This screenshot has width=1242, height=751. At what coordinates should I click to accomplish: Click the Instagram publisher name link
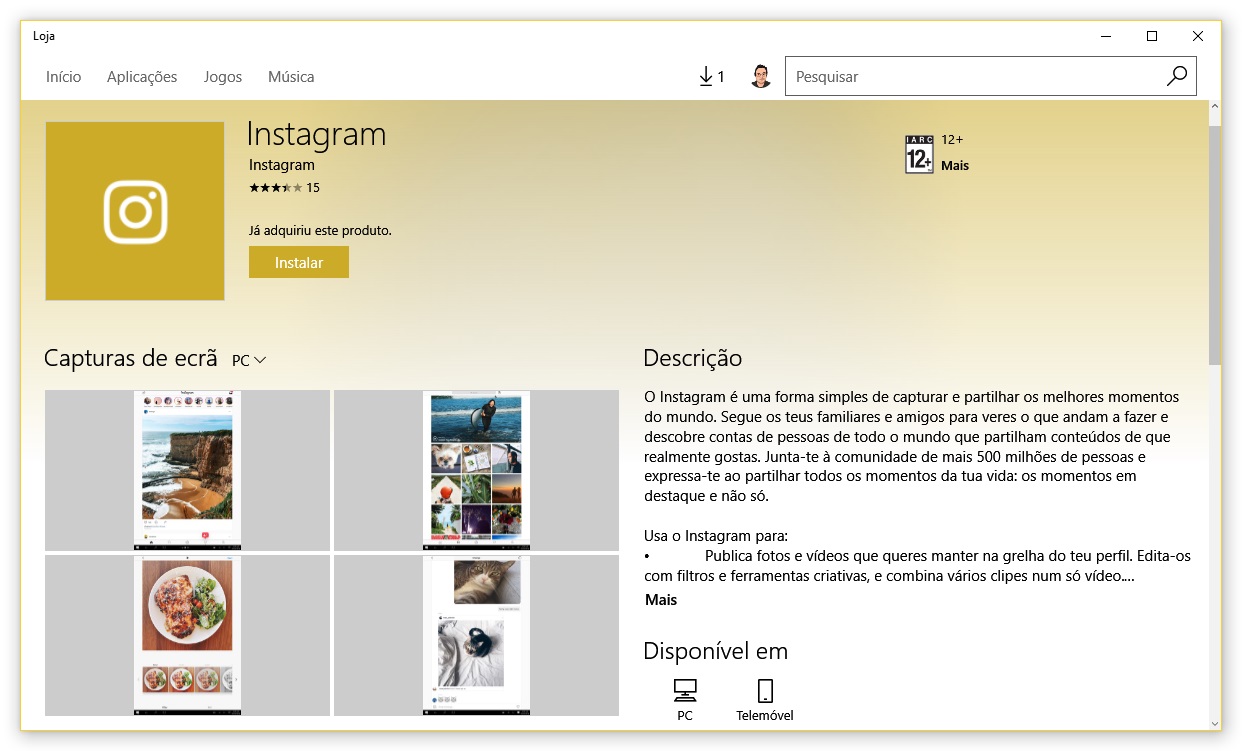[282, 165]
